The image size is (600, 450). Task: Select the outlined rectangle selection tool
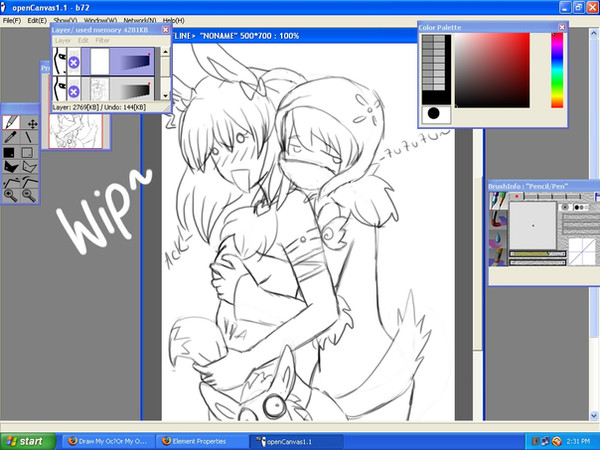28,153
